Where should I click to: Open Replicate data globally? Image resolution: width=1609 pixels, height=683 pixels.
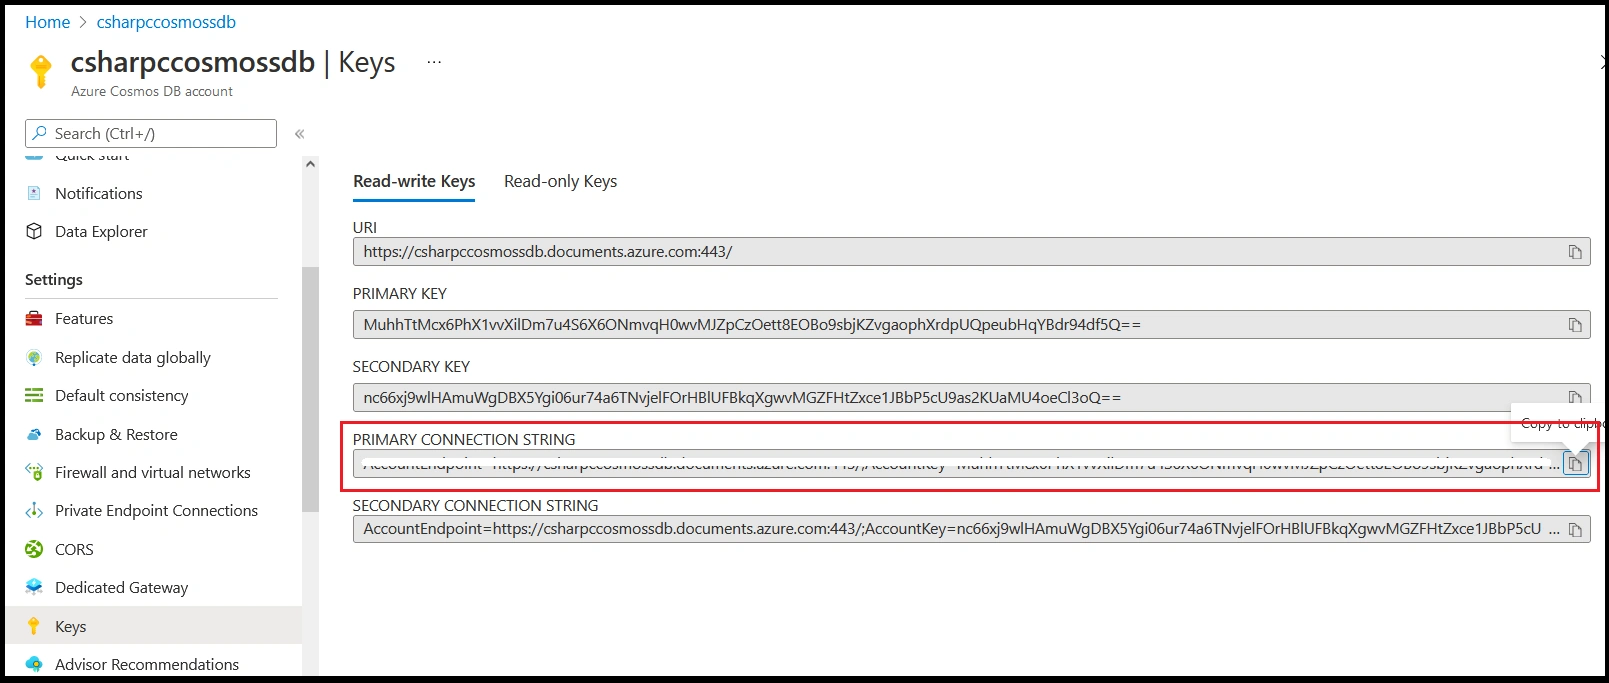(x=133, y=358)
